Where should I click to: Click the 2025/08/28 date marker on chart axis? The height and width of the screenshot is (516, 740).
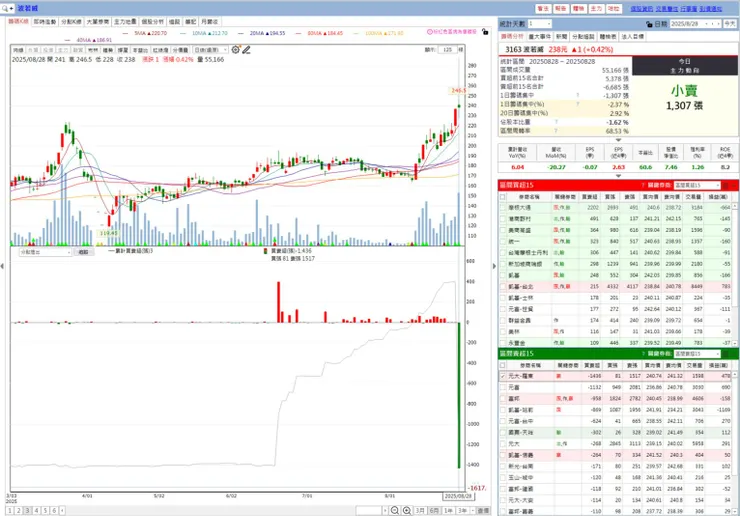point(458,496)
